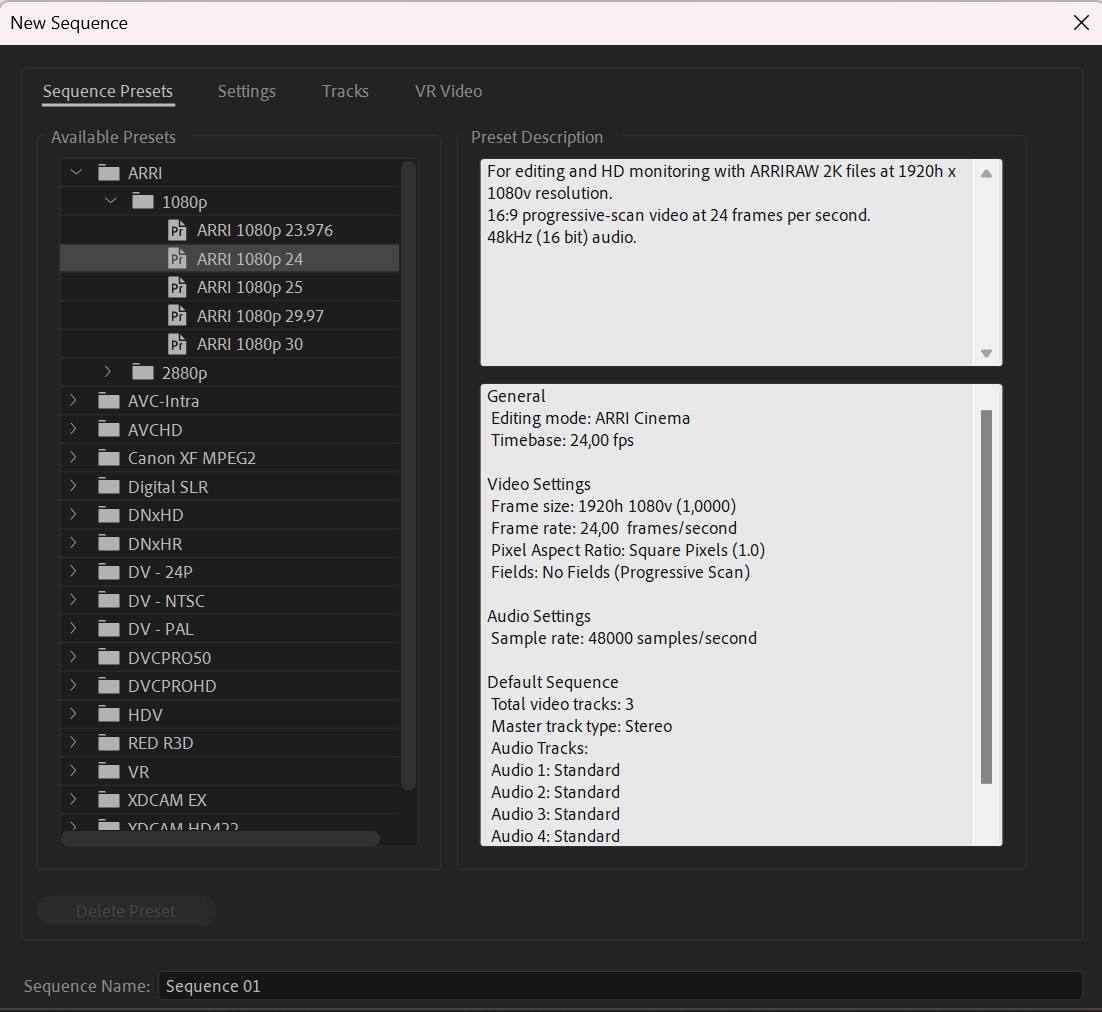Expand the 2880p subfolder

[108, 372]
